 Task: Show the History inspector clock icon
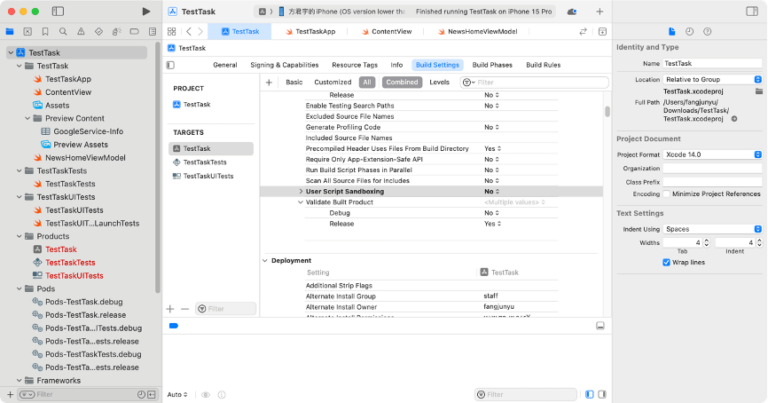tap(691, 32)
